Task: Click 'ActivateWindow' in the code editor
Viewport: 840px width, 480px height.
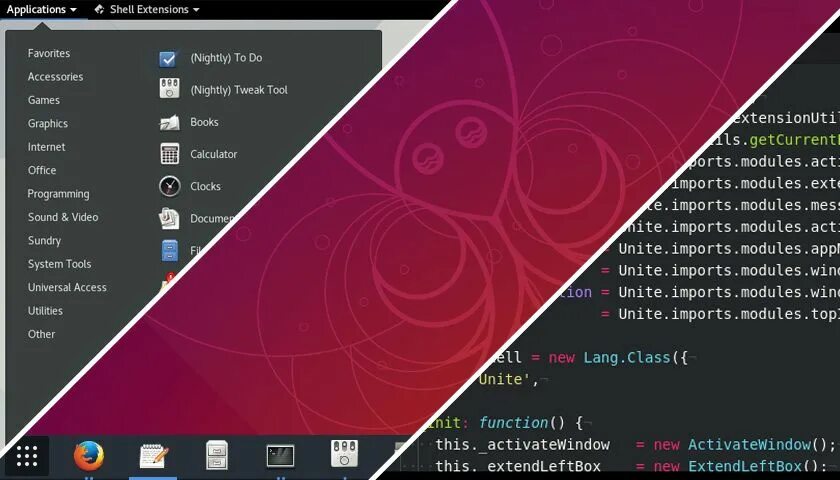Action: (749, 445)
